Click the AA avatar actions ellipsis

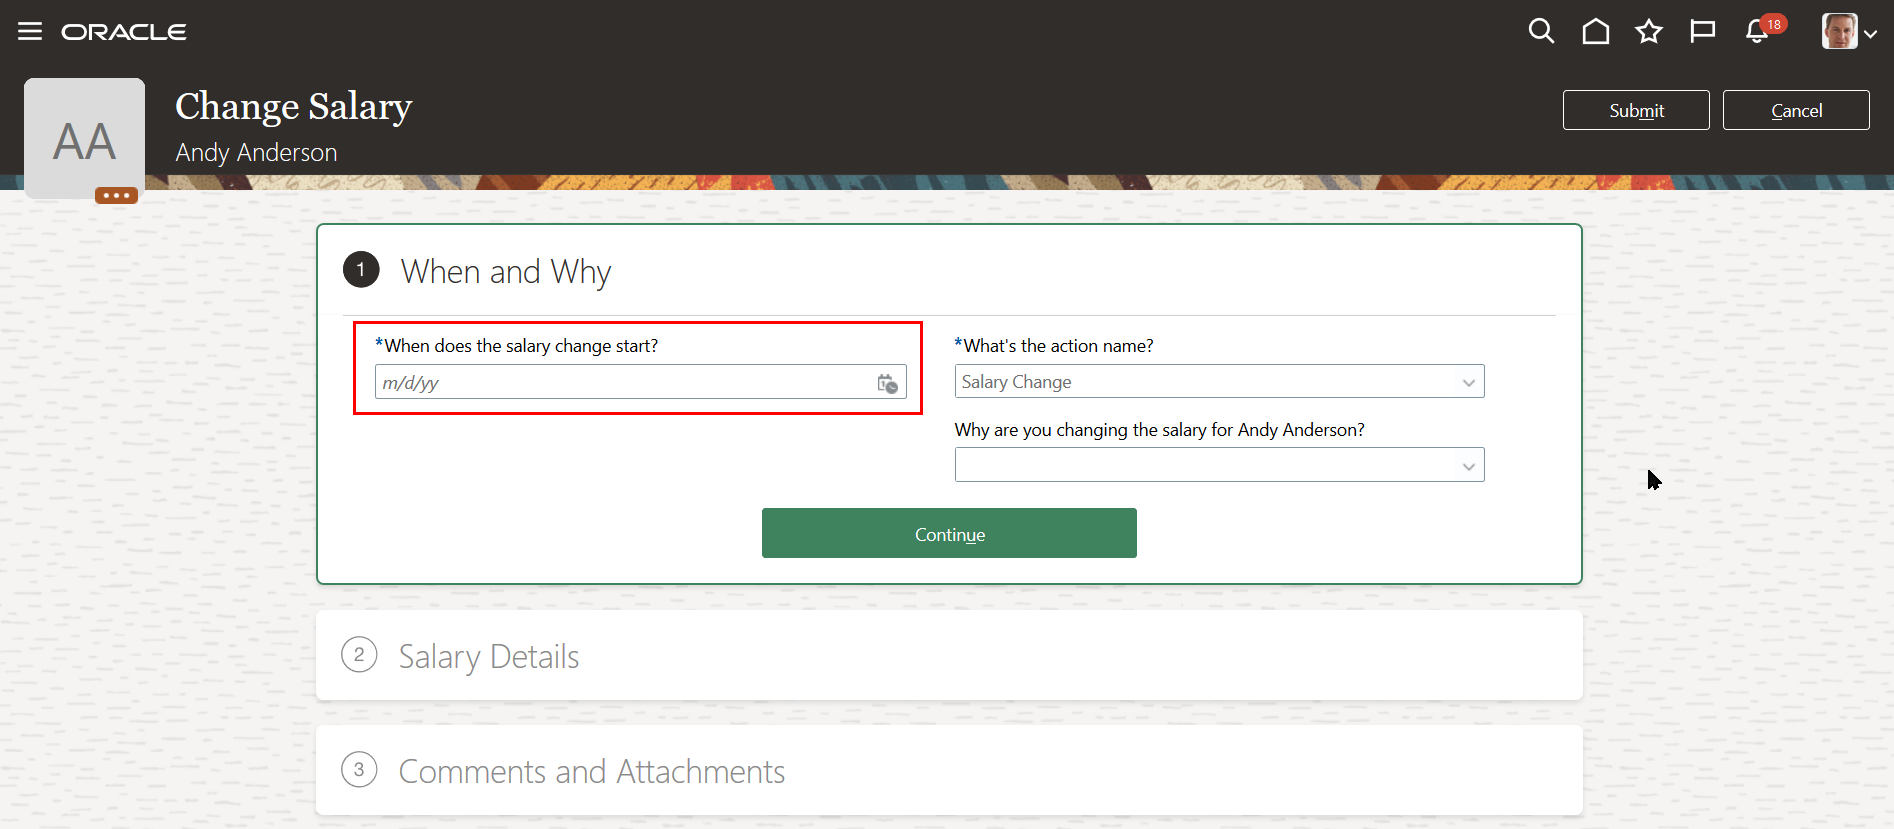coord(116,195)
